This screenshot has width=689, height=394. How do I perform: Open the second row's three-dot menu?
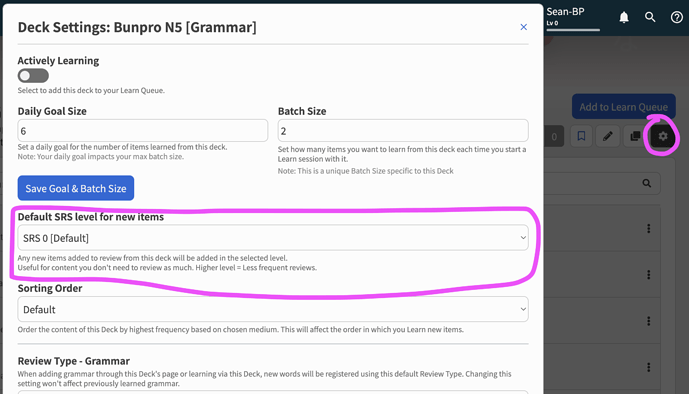click(649, 275)
